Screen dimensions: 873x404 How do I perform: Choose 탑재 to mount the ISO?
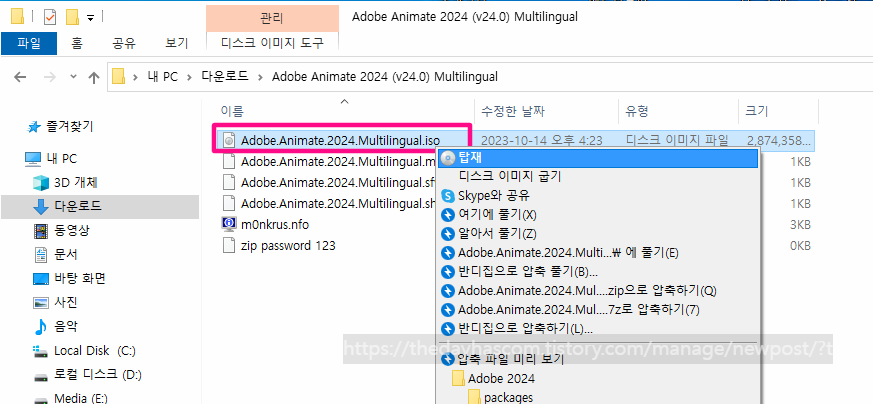point(599,158)
